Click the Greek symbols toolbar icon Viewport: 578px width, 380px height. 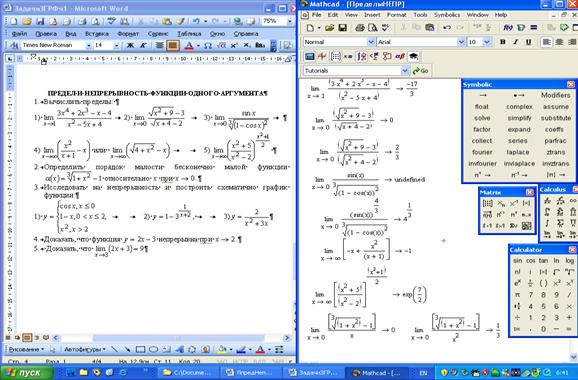(400, 56)
